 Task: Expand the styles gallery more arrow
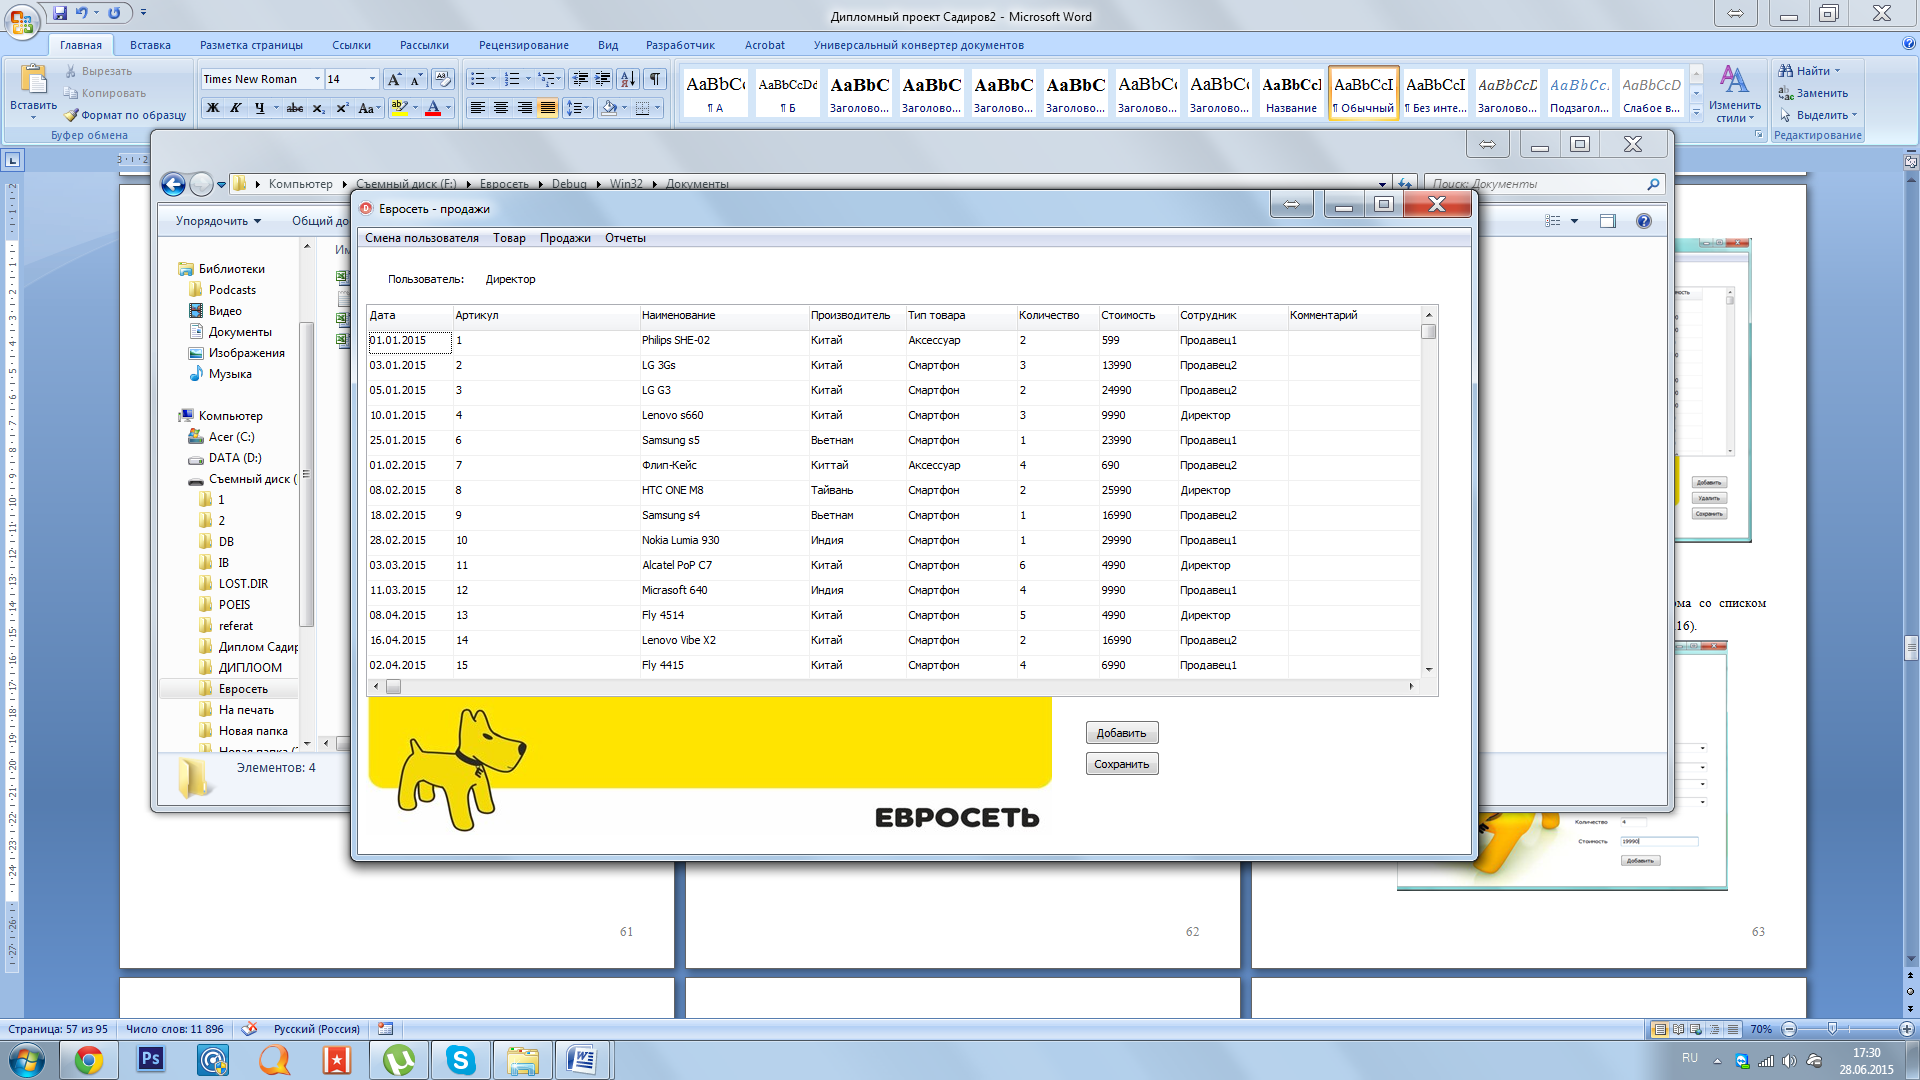pos(1696,114)
